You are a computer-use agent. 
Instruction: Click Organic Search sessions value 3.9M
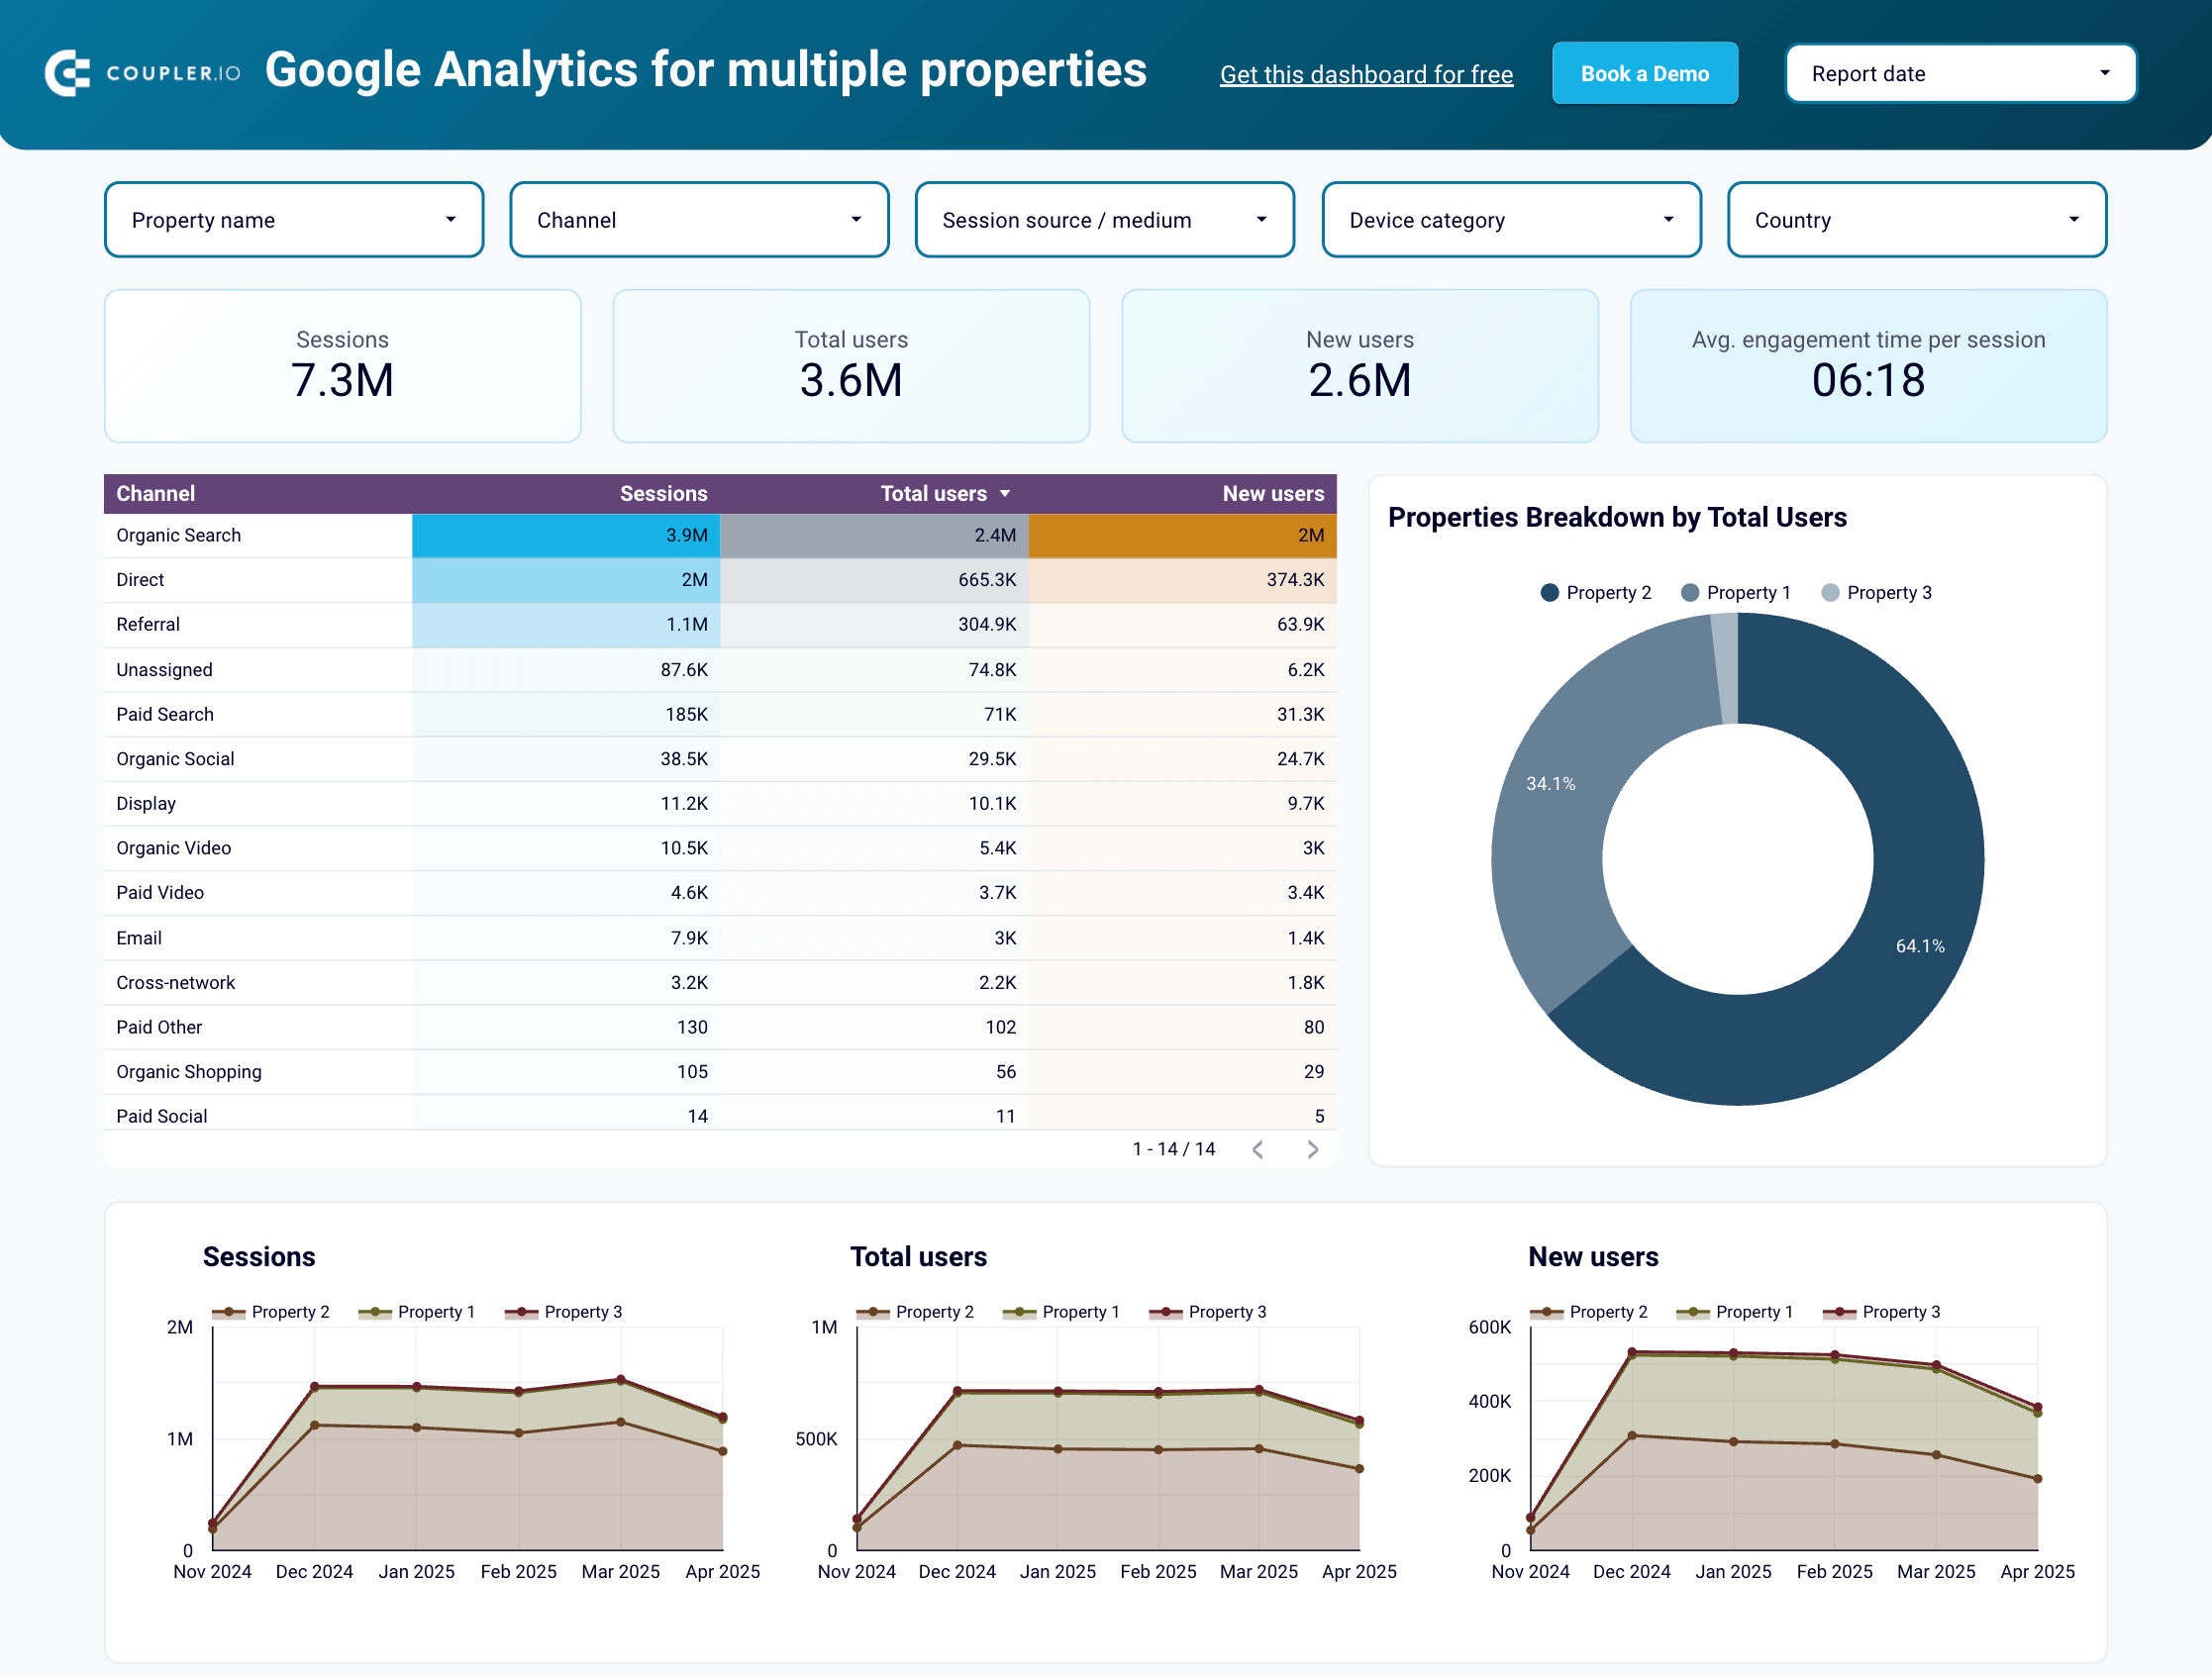[686, 535]
